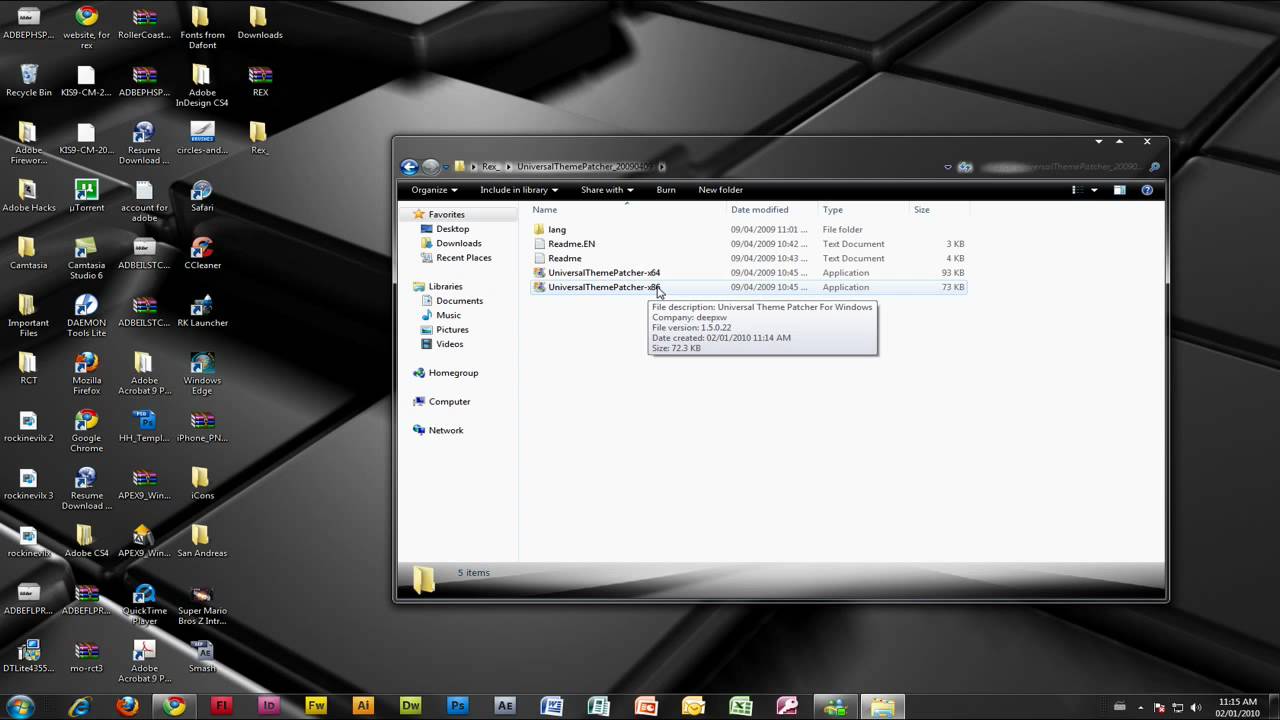
Task: Select the Mozilla Firefox desktop shortcut
Action: coord(87,373)
